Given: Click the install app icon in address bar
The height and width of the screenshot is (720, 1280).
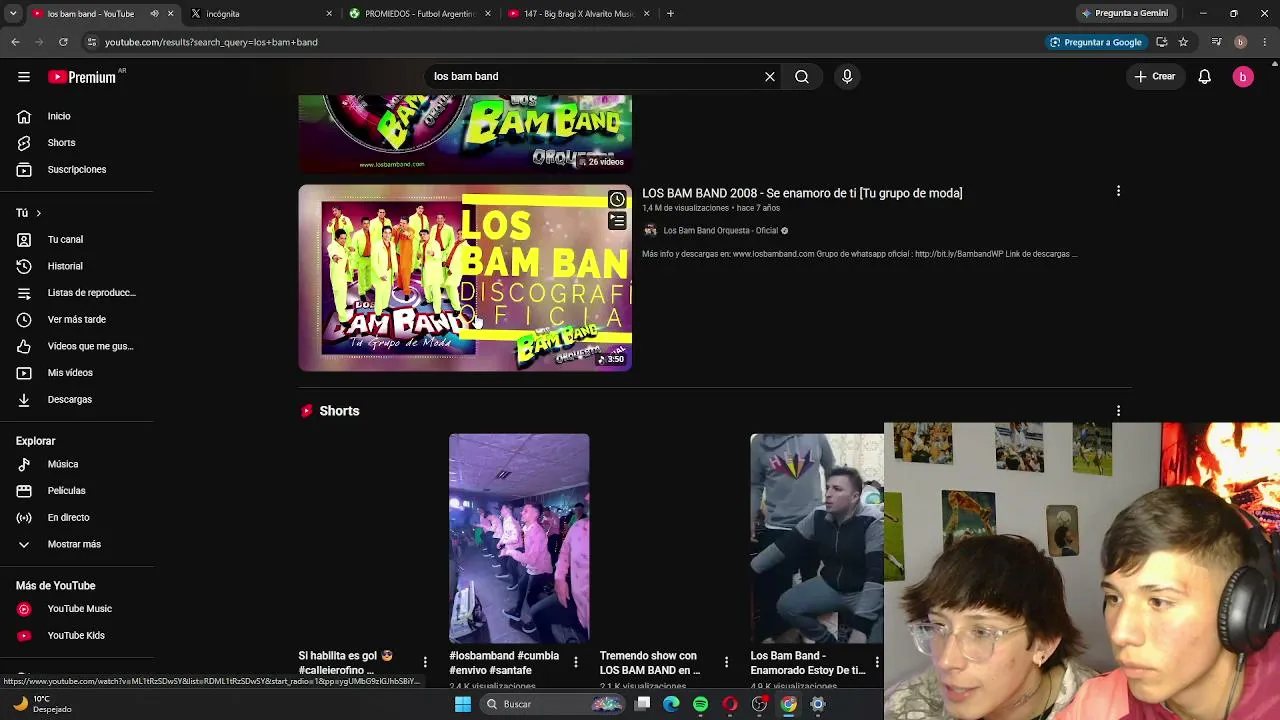Looking at the screenshot, I should [x=1162, y=42].
